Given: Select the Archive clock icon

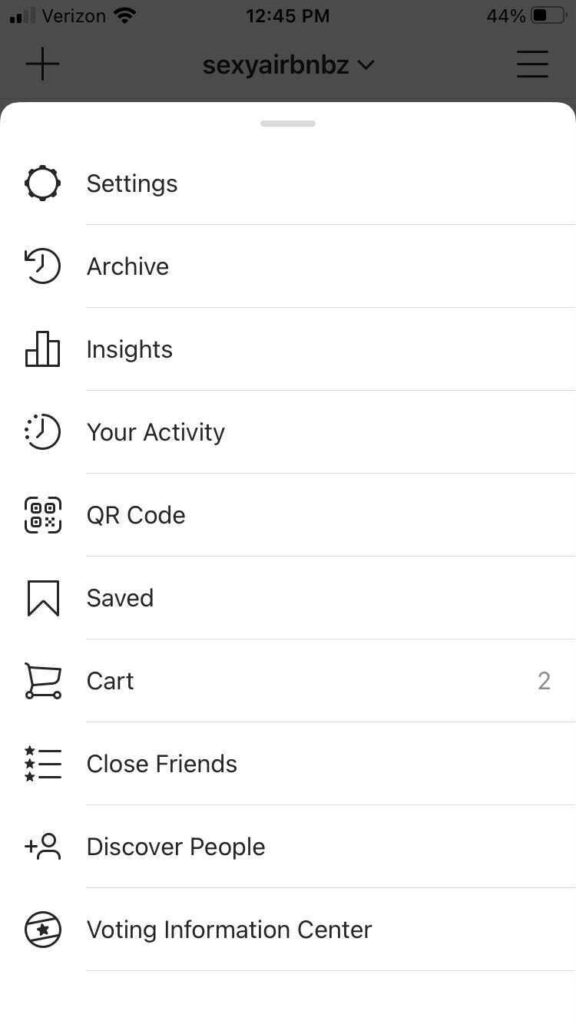Looking at the screenshot, I should [x=42, y=266].
